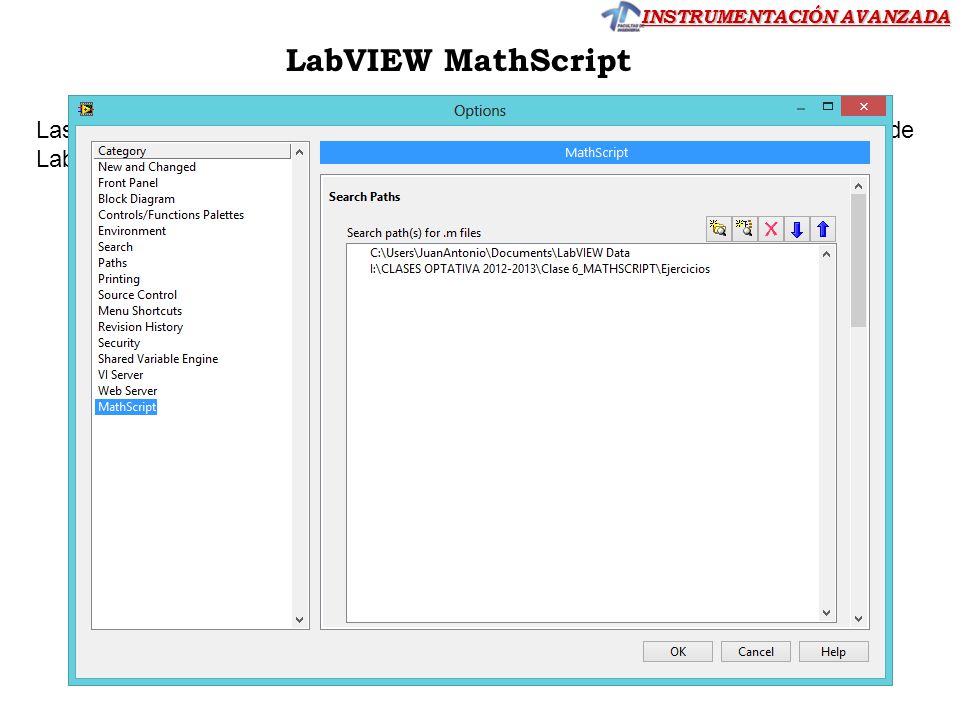Click search paths list scroll down arrow
960x720 pixels.
[827, 612]
